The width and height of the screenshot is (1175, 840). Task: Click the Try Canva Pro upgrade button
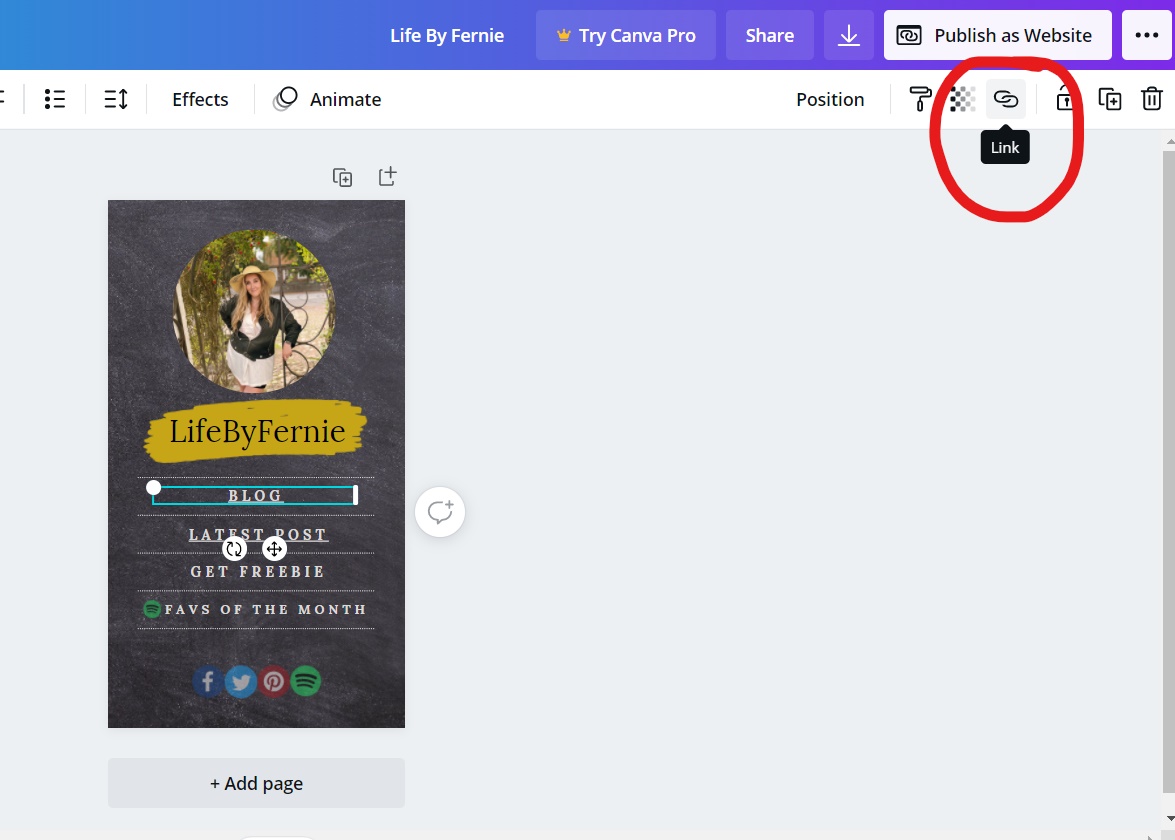625,35
